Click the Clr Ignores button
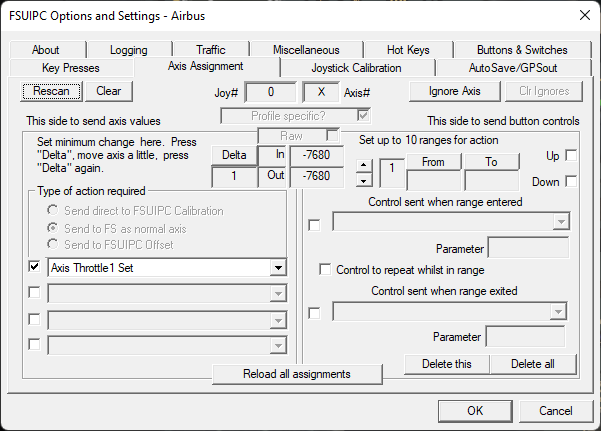Screen dimensions: 601x431 click(x=544, y=91)
